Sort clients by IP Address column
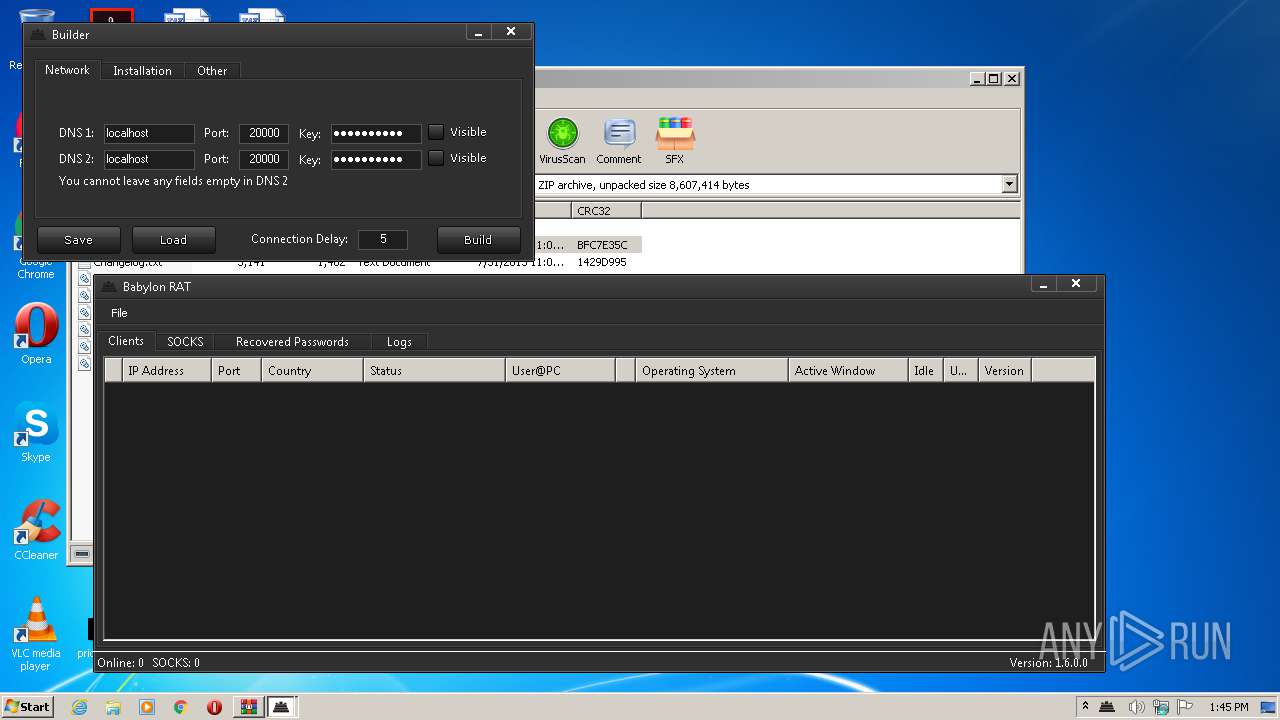The width and height of the screenshot is (1280, 720). click(167, 370)
